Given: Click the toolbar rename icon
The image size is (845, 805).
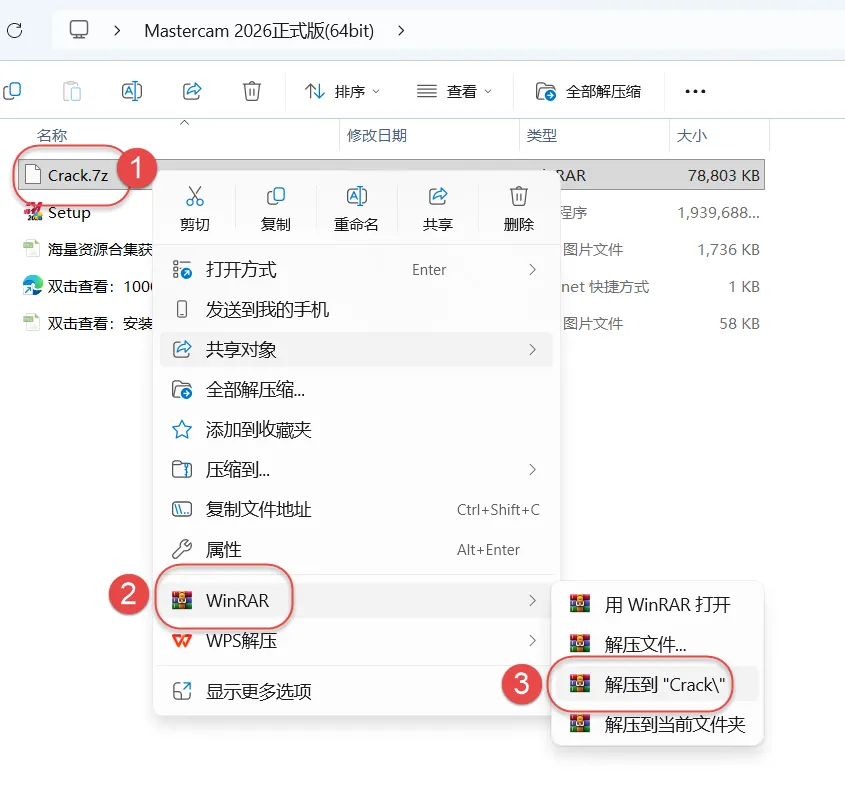Looking at the screenshot, I should (132, 91).
